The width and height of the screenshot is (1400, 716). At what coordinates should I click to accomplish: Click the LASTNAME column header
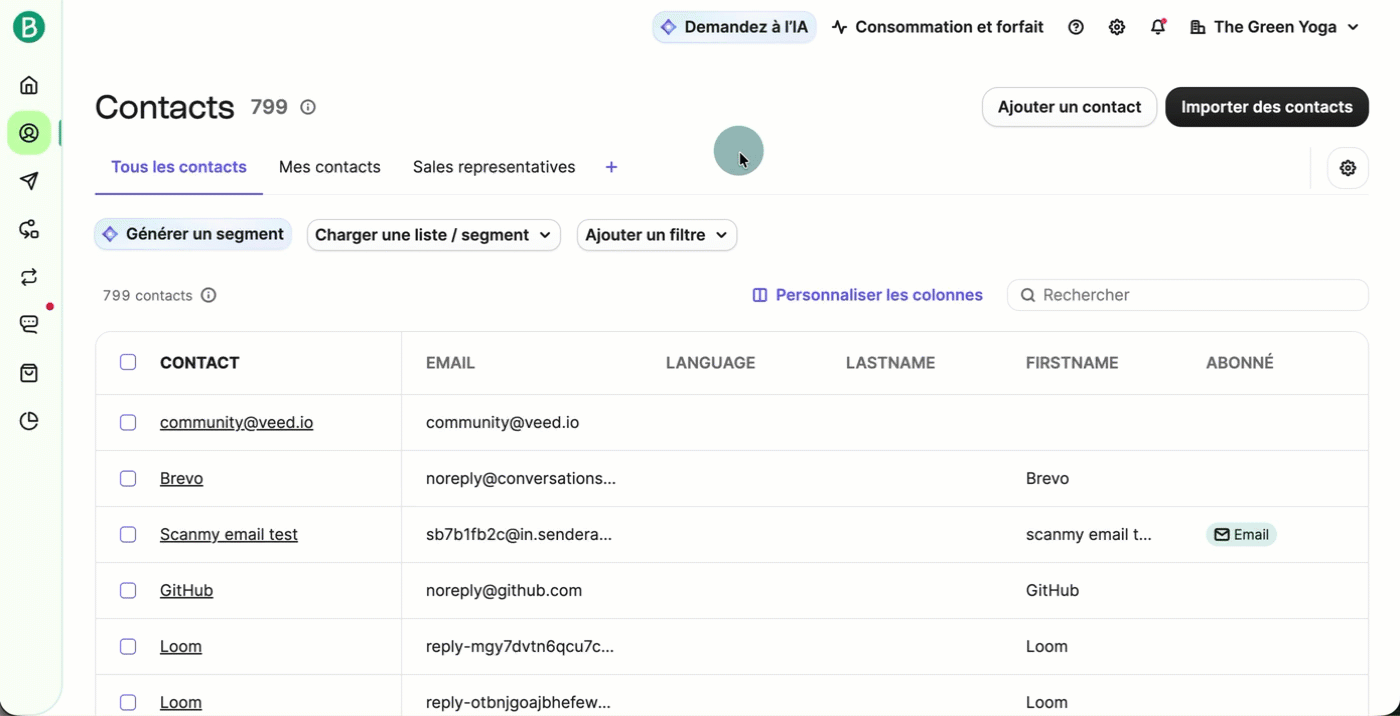point(890,363)
